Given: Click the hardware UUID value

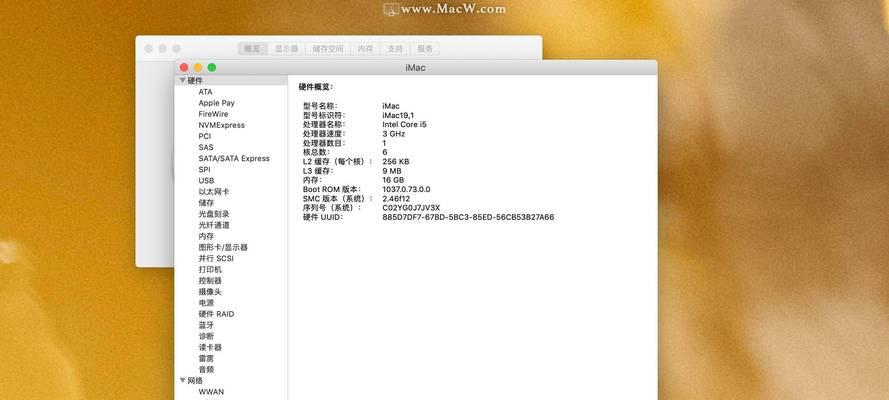Looking at the screenshot, I should click(x=468, y=217).
